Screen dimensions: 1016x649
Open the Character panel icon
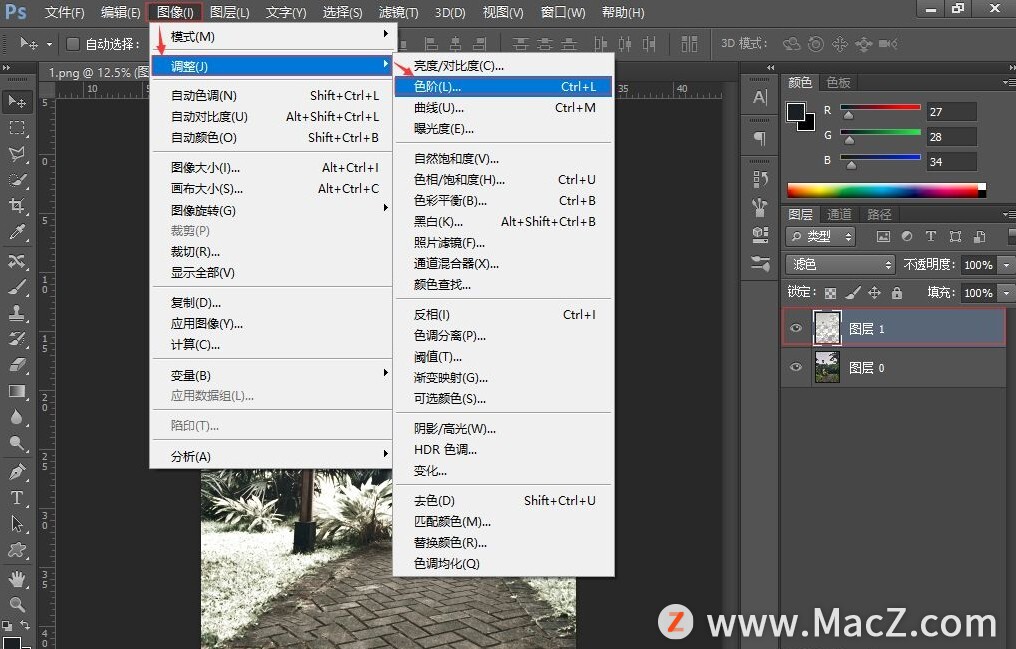click(760, 98)
